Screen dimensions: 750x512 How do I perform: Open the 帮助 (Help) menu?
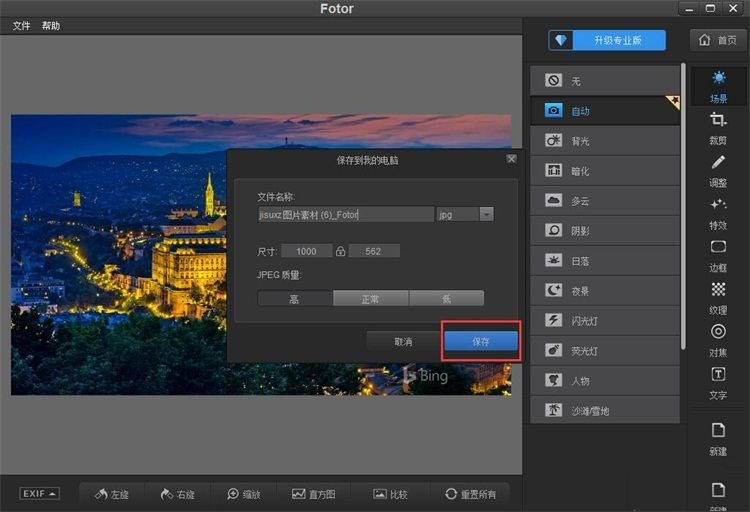51,26
